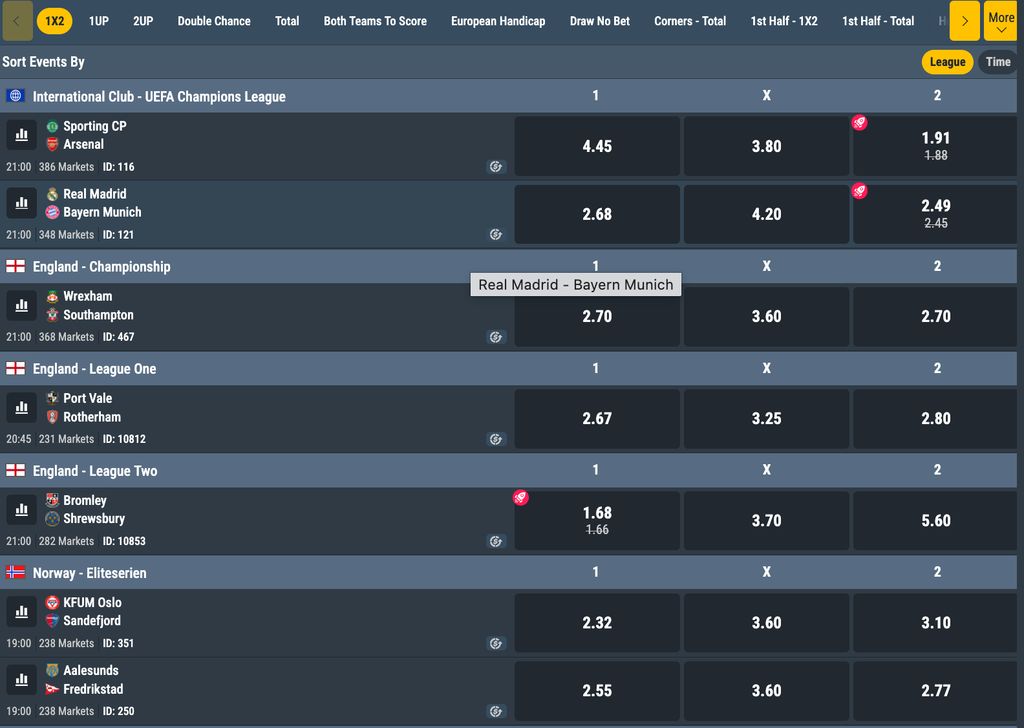This screenshot has width=1024, height=728.
Task: Collapse UEFA Champions League section header
Action: pyautogui.click(x=508, y=96)
